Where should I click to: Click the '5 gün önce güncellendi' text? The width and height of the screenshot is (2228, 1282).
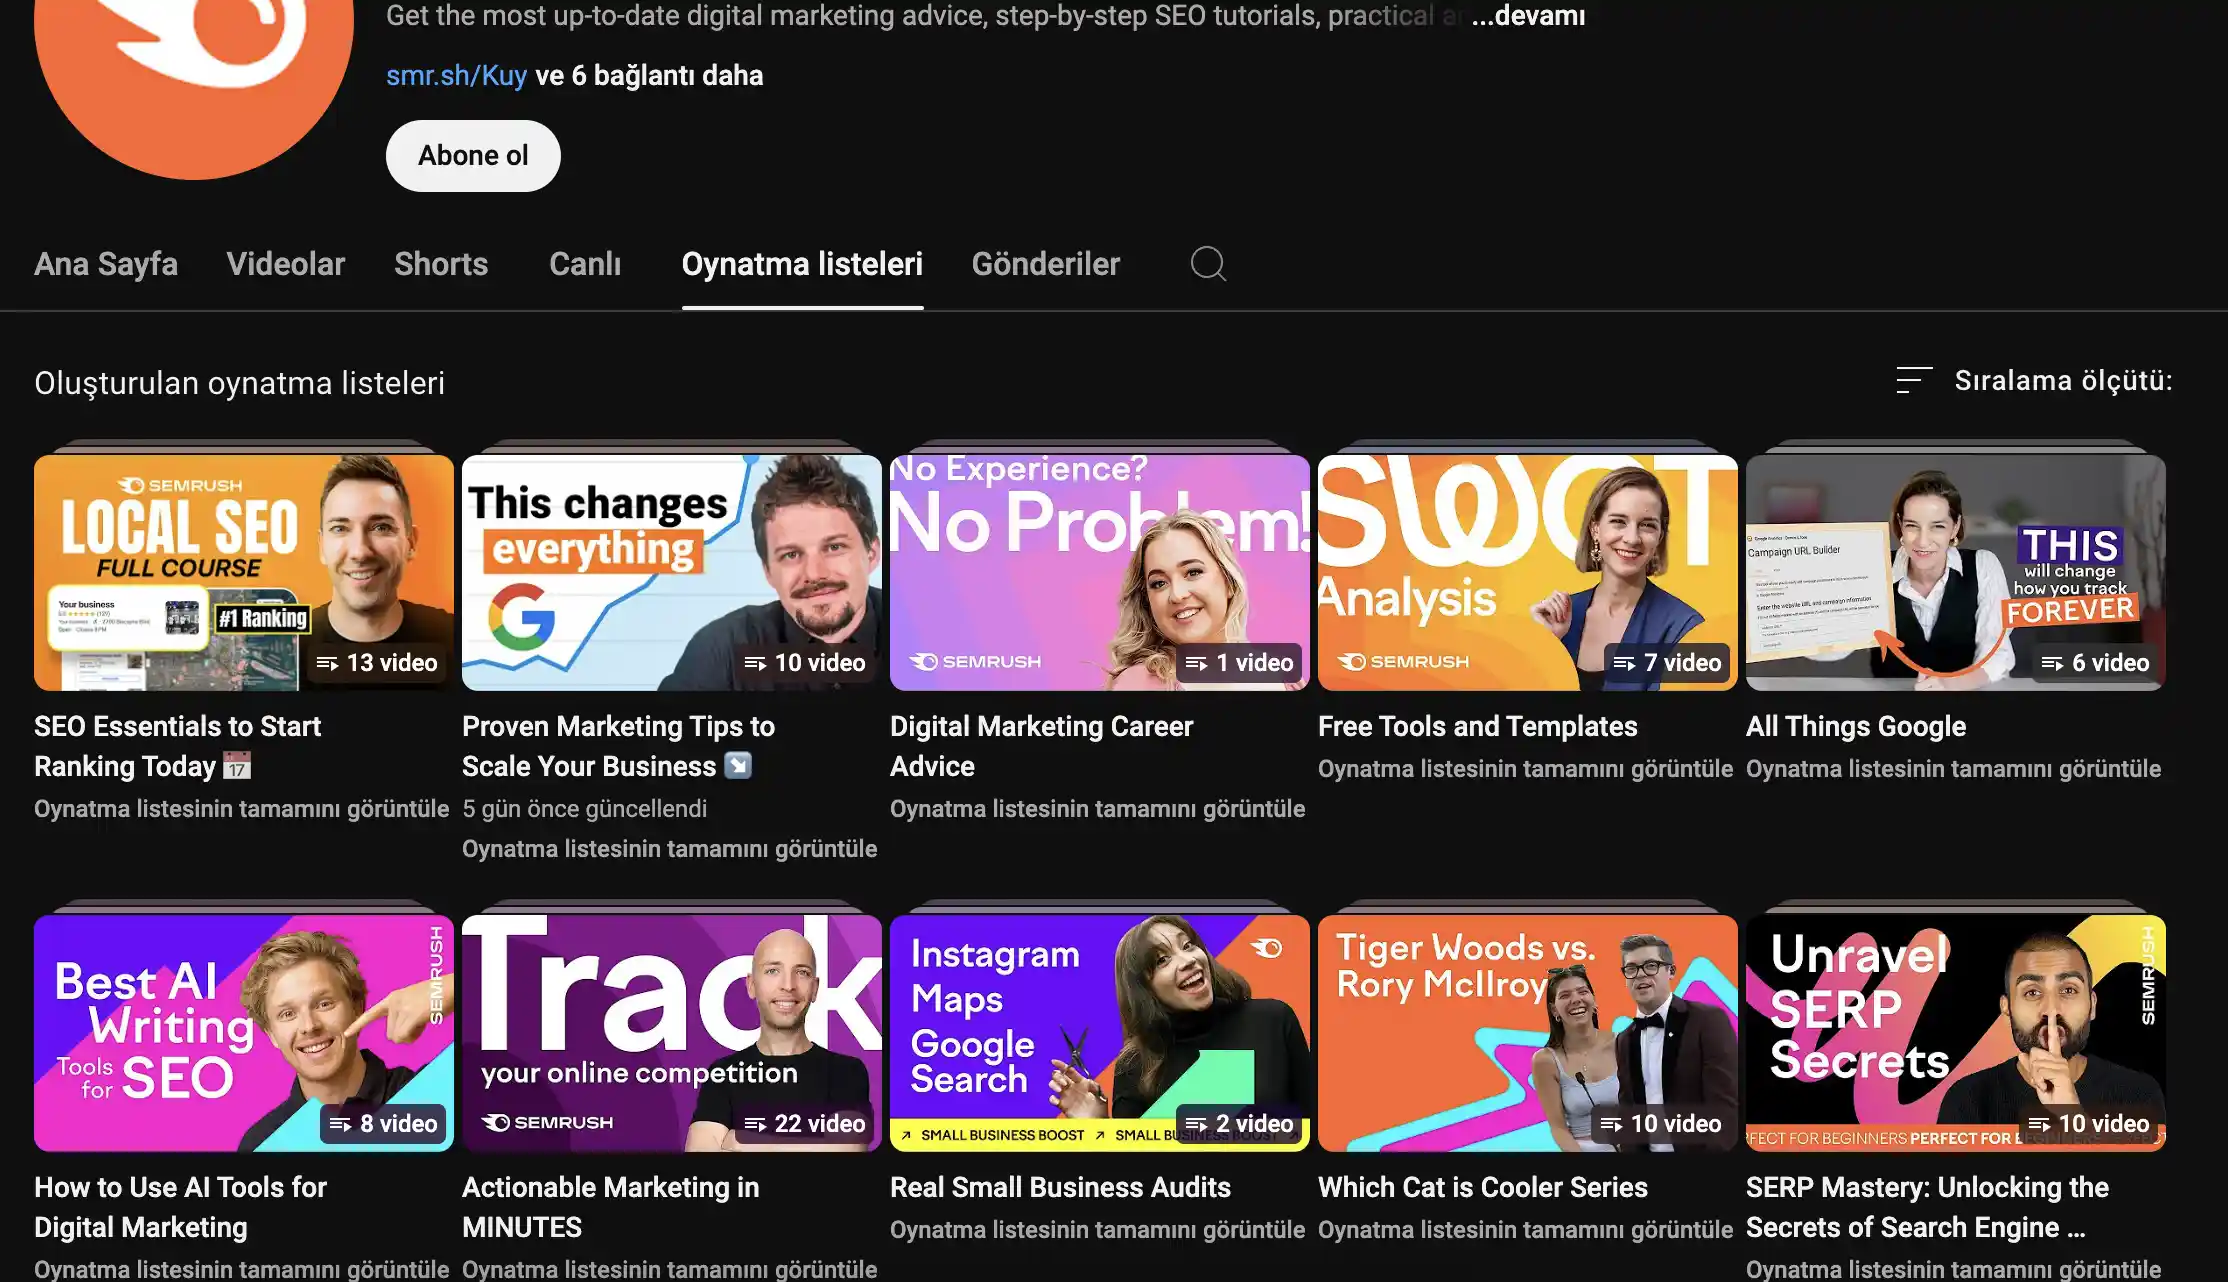[584, 809]
